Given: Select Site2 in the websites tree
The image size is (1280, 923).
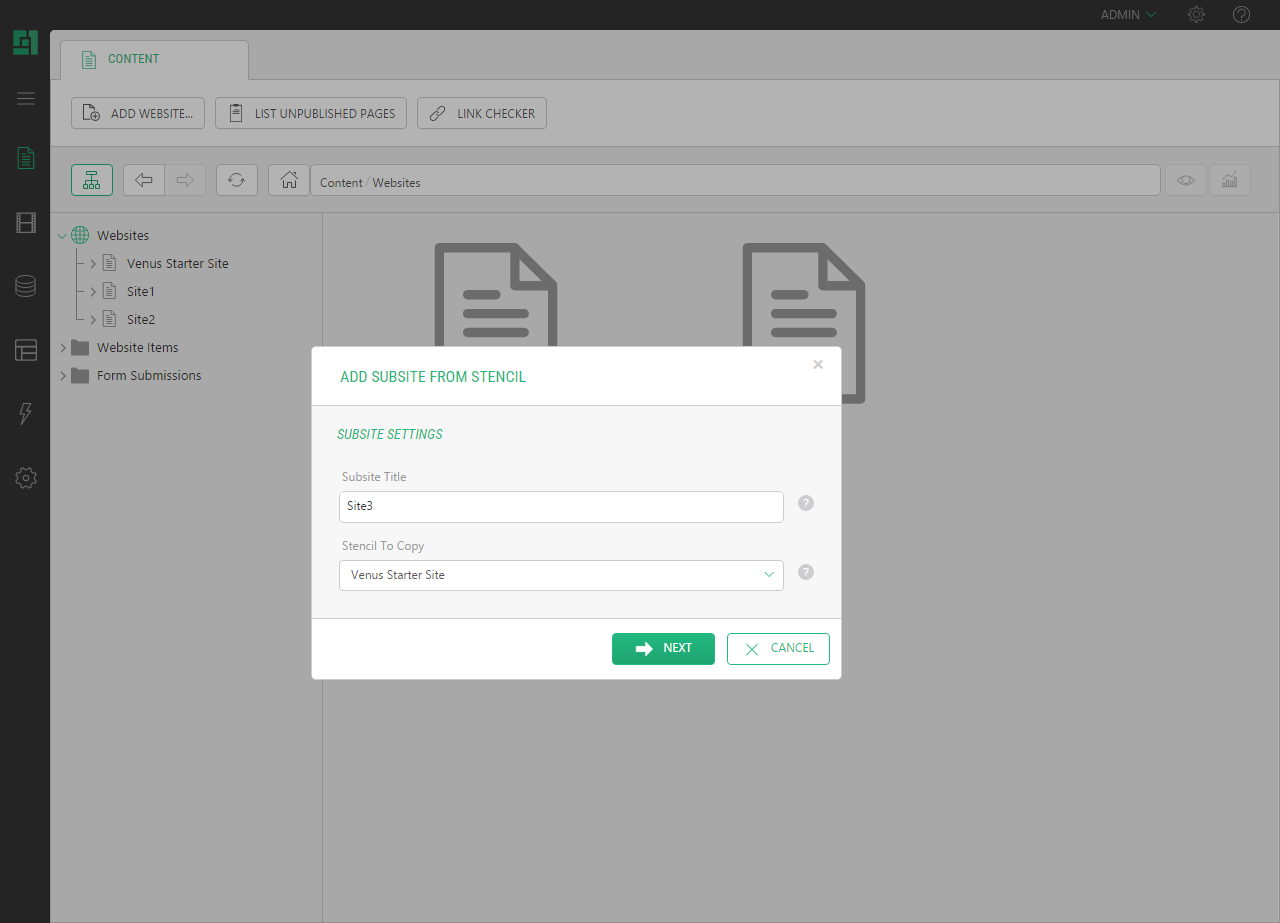Looking at the screenshot, I should click(x=140, y=320).
